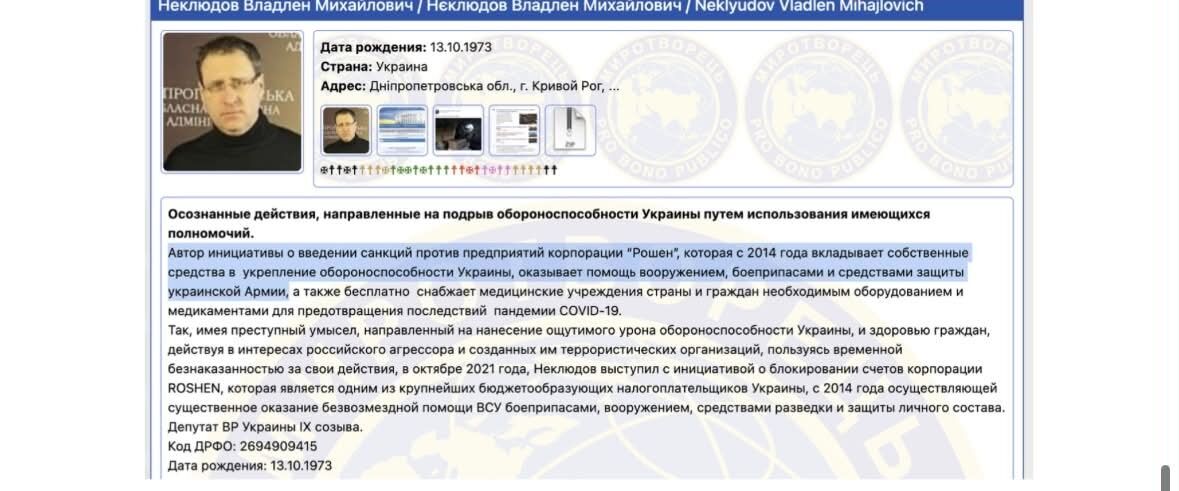Open the small portrait thumbnail, first in the gallery

tap(346, 131)
